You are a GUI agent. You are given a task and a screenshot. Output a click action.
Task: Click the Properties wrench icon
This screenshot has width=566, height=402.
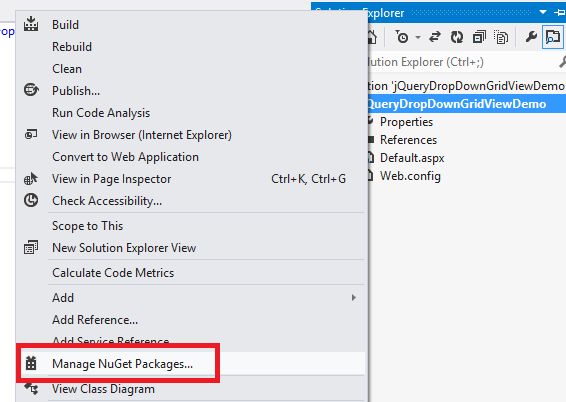click(531, 37)
